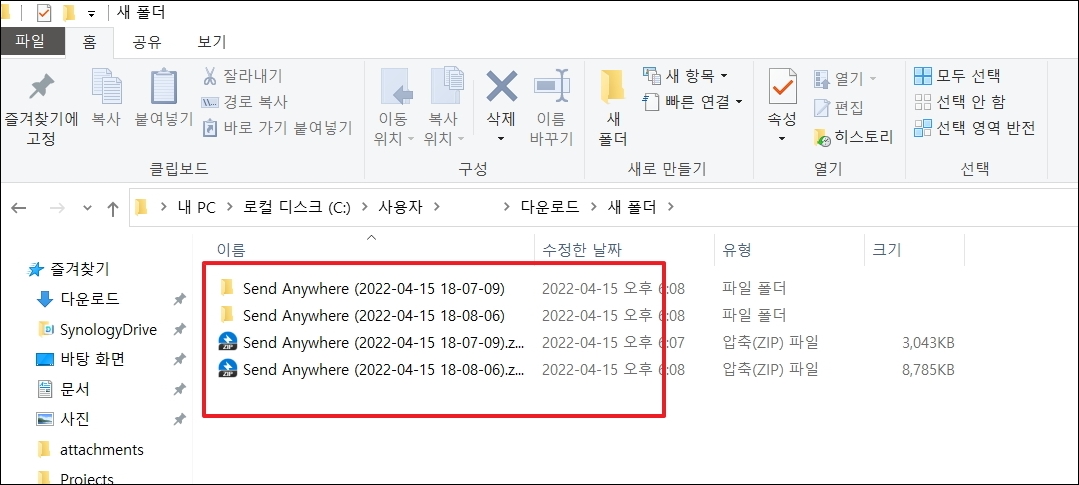Viewport: 1079px width, 485px height.
Task: Click 새 폴더 breadcrumb in address bar
Action: (632, 206)
